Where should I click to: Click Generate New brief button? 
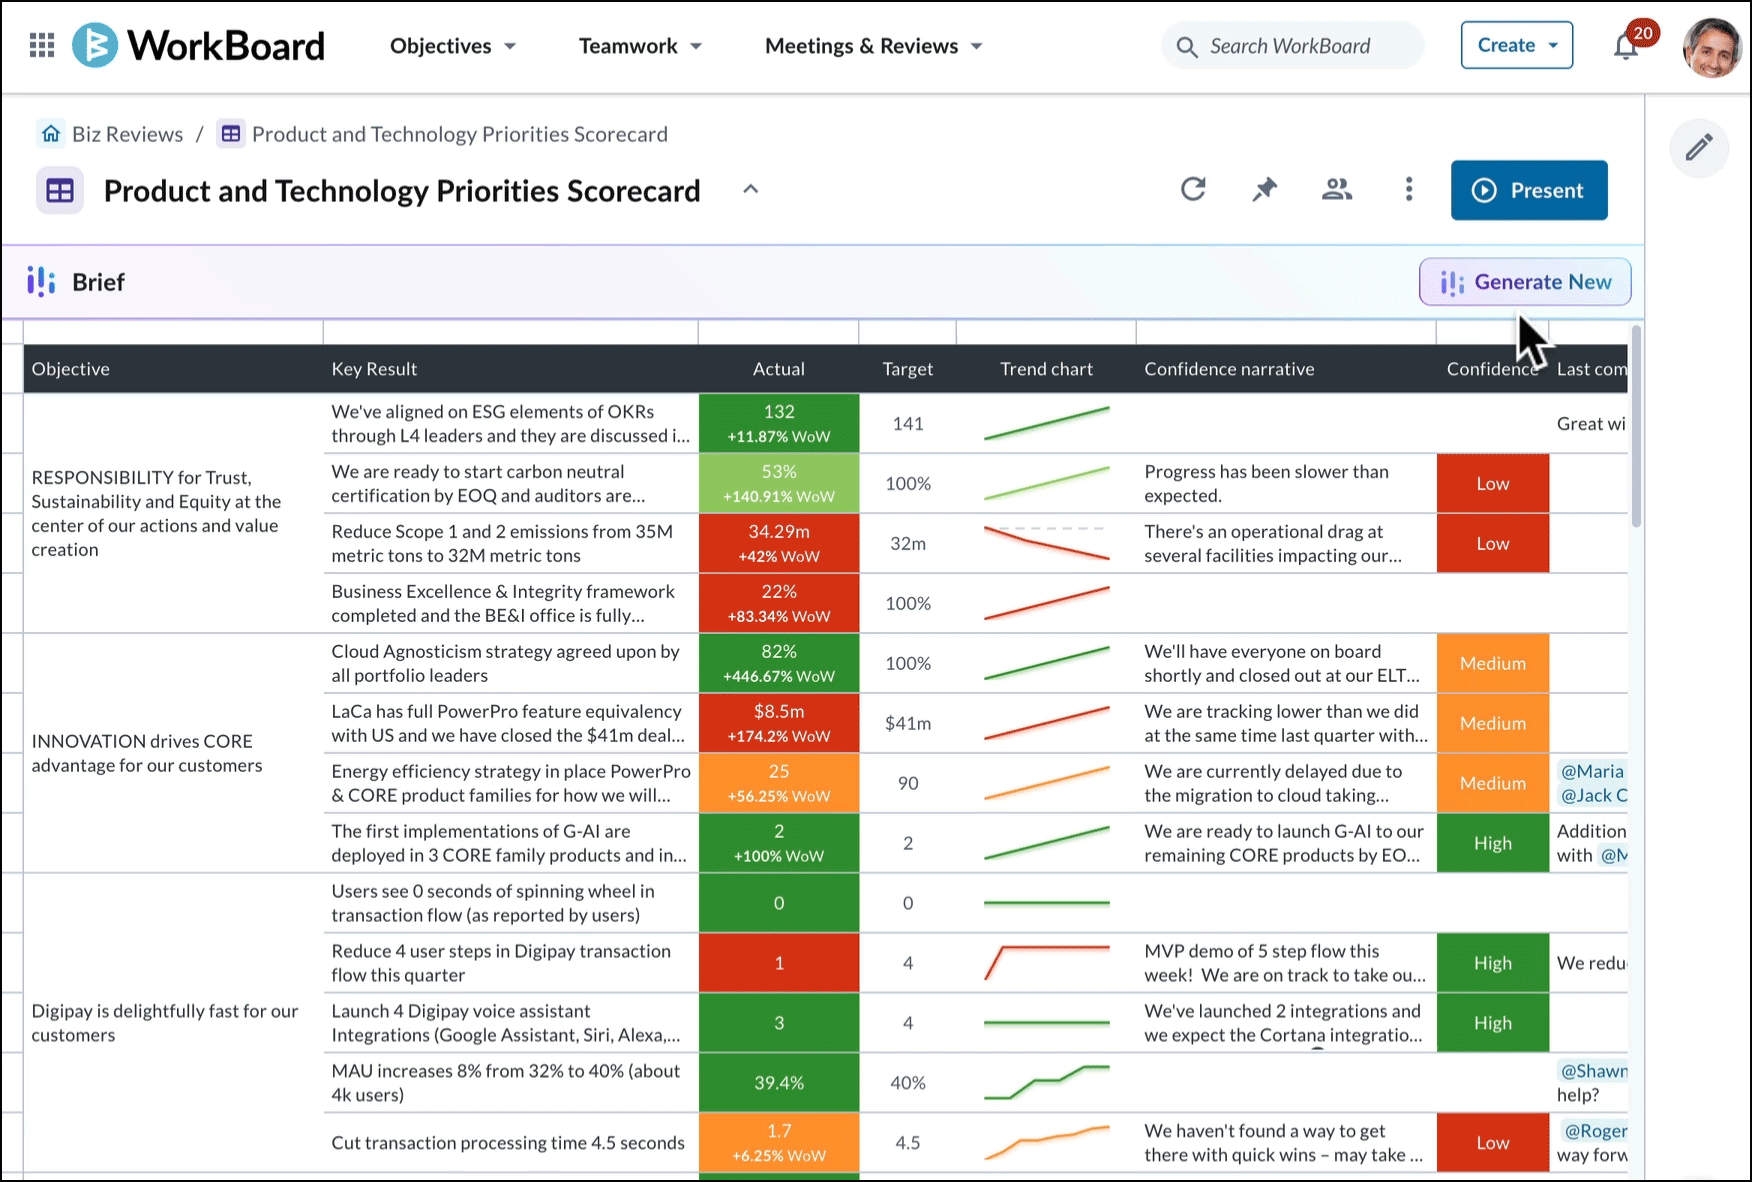pos(1525,282)
